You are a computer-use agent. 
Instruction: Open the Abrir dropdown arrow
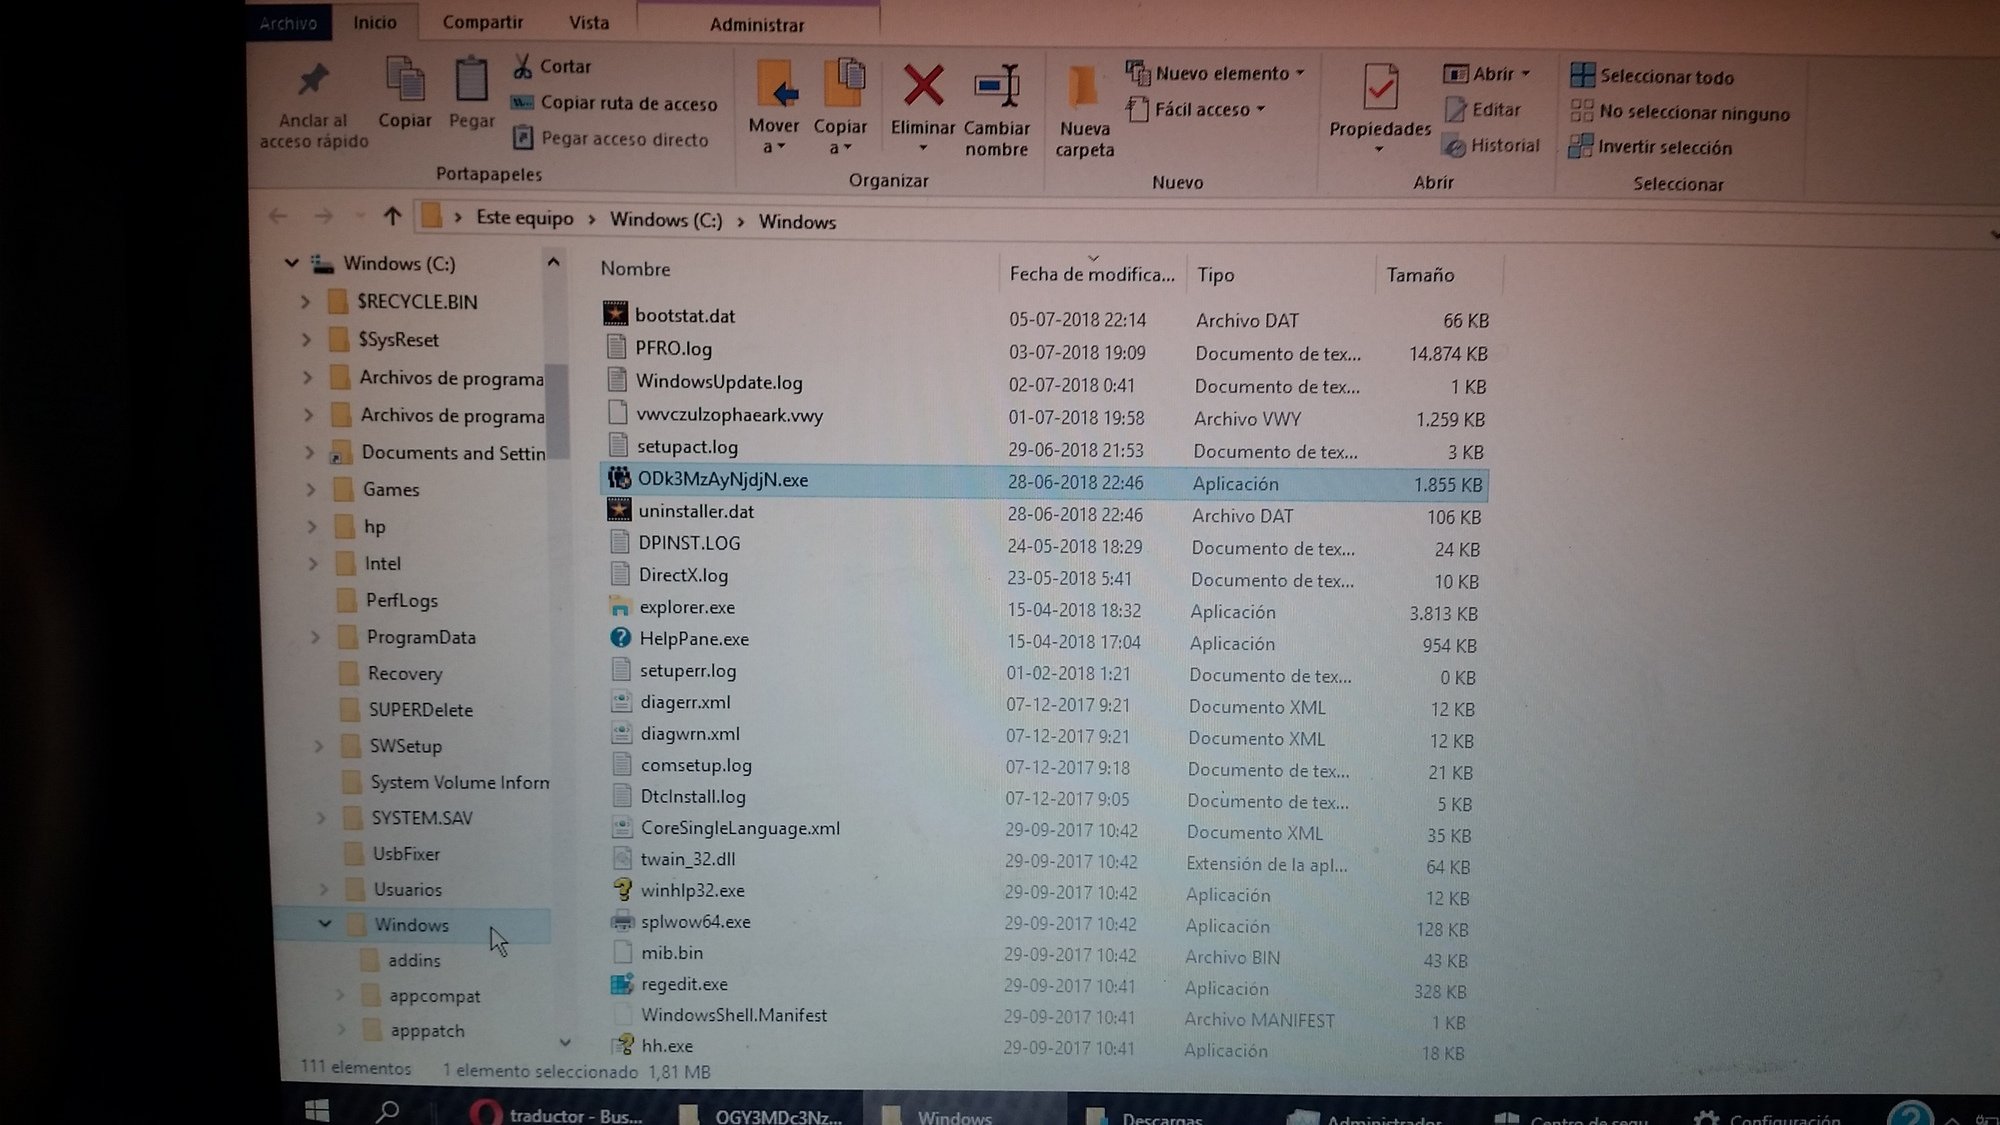point(1526,74)
